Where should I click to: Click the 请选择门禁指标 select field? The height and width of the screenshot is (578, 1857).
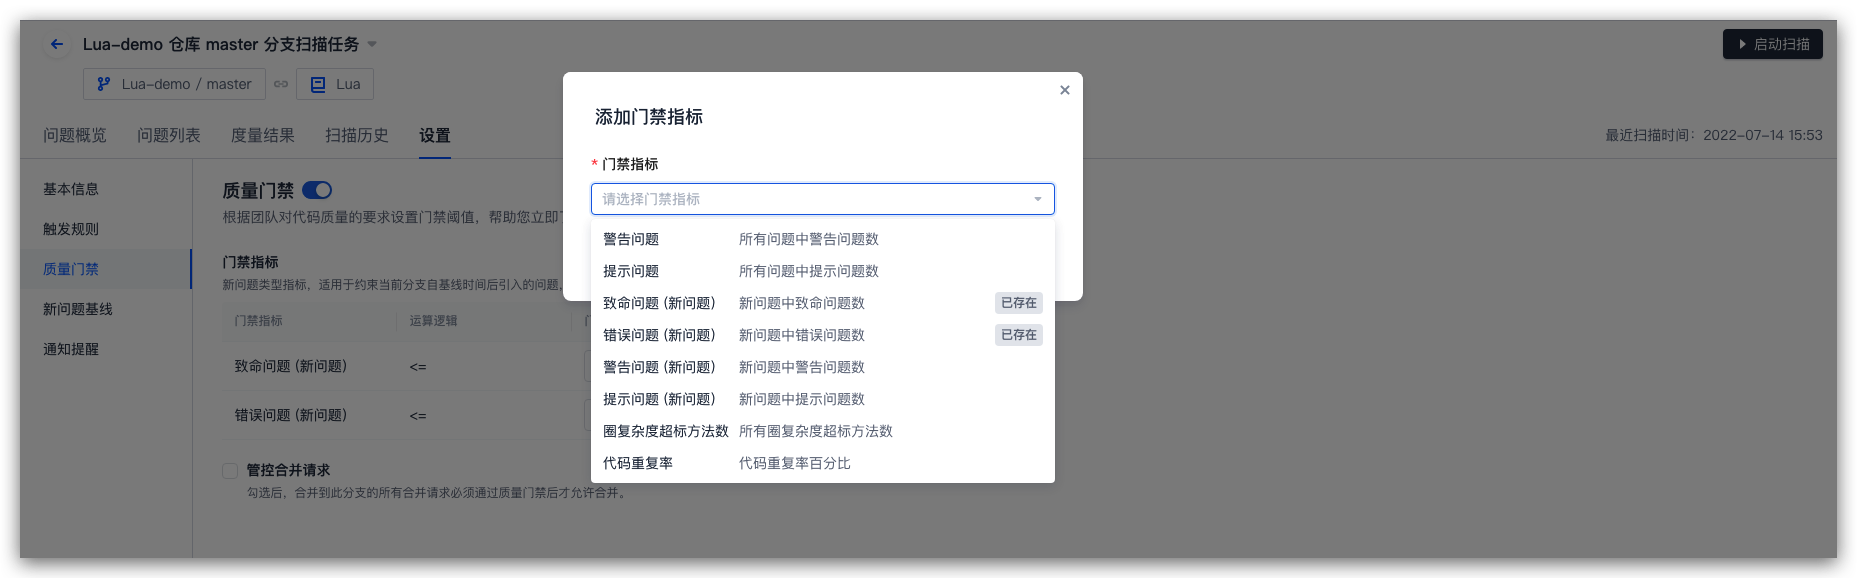[822, 199]
